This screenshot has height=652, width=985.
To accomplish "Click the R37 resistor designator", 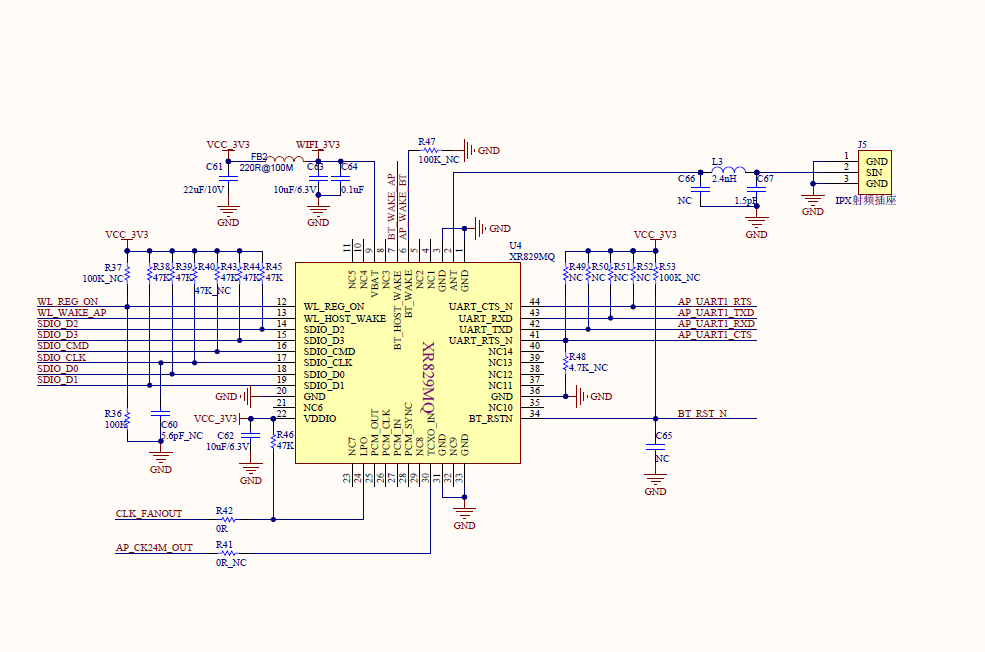I will click(x=113, y=268).
